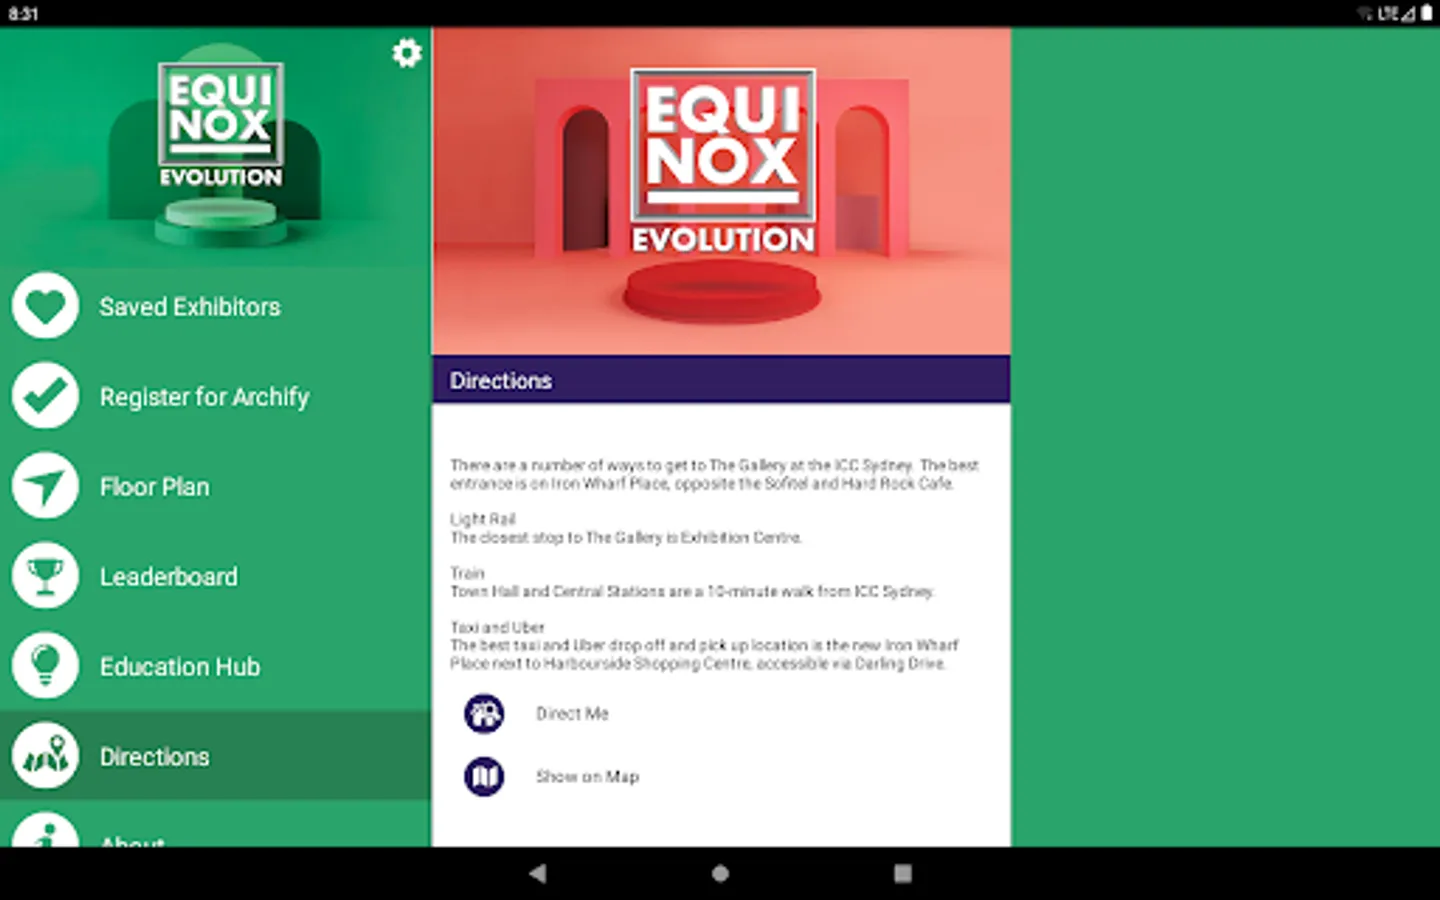Viewport: 1440px width, 900px height.
Task: Click the 'Train' heading text
Action: [467, 573]
